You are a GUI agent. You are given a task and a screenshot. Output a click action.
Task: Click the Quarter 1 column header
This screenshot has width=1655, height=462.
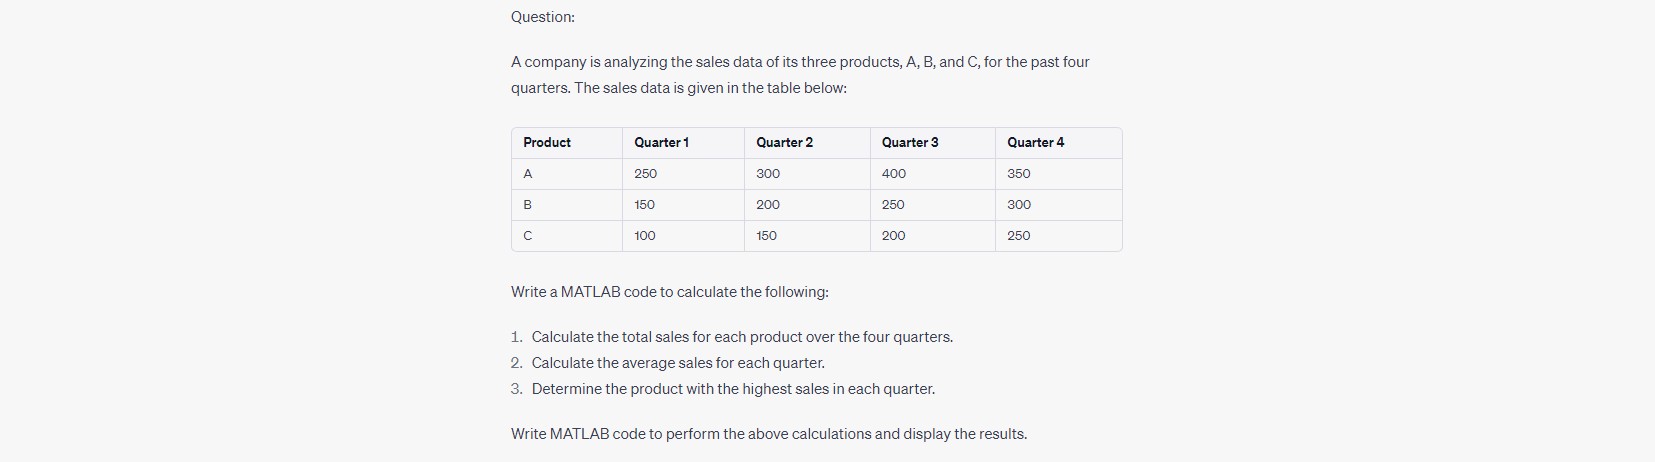661,143
